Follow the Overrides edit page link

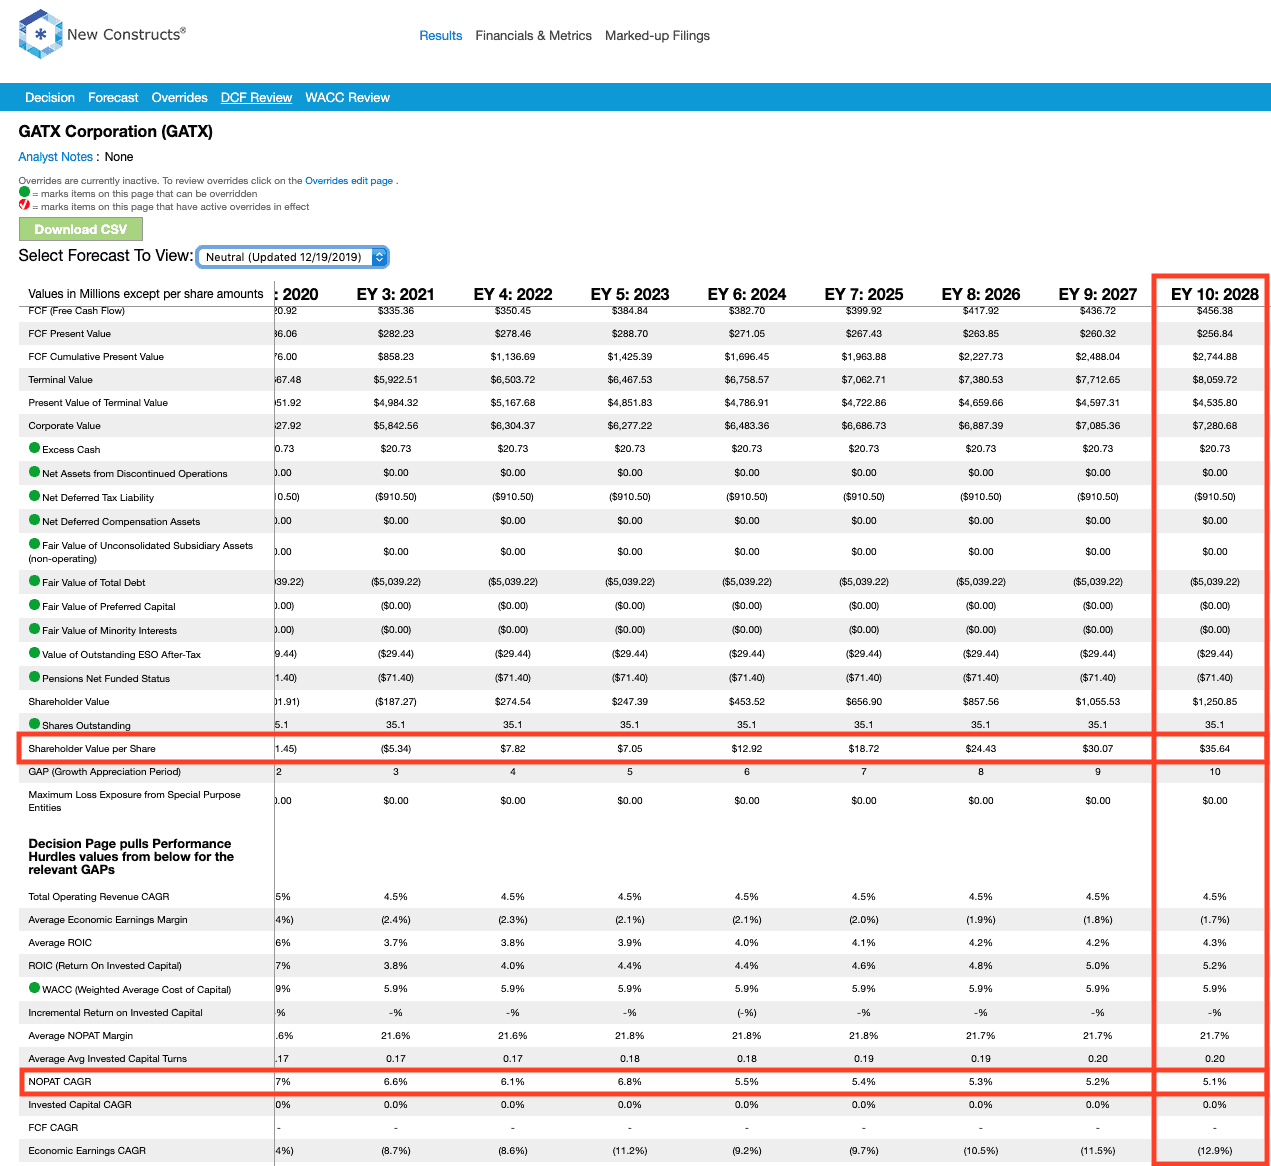[349, 181]
